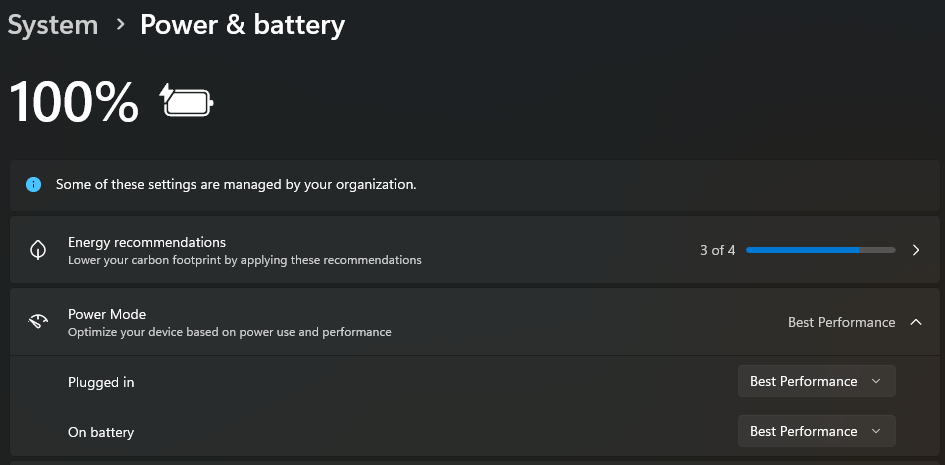Viewport: 945px width, 465px height.
Task: Click the 100% battery level text
Action: point(74,102)
